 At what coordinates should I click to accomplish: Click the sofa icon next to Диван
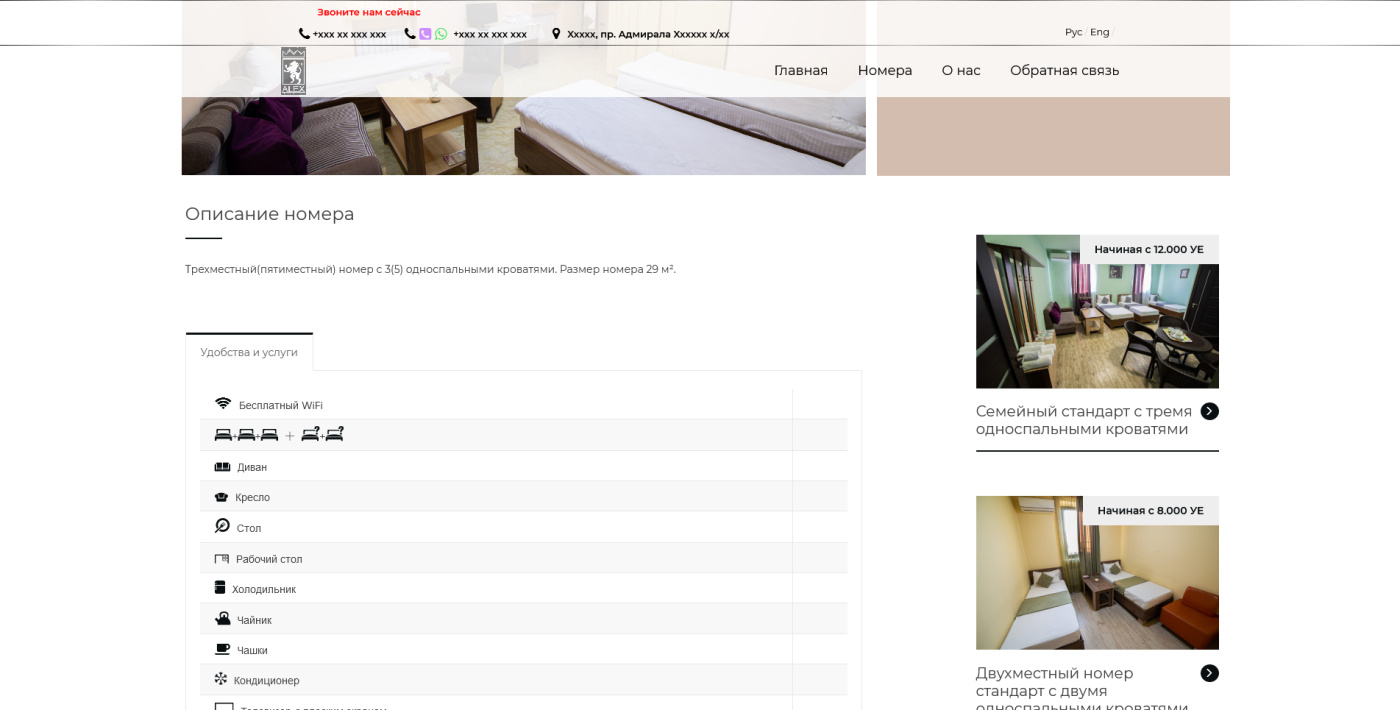click(x=222, y=467)
